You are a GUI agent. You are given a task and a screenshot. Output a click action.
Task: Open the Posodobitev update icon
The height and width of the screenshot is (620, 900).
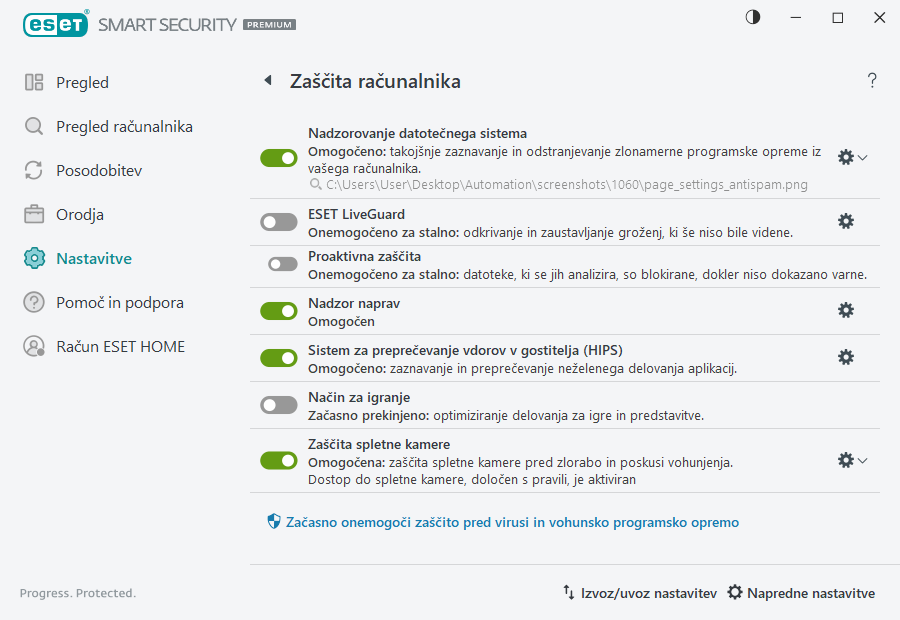[32, 170]
